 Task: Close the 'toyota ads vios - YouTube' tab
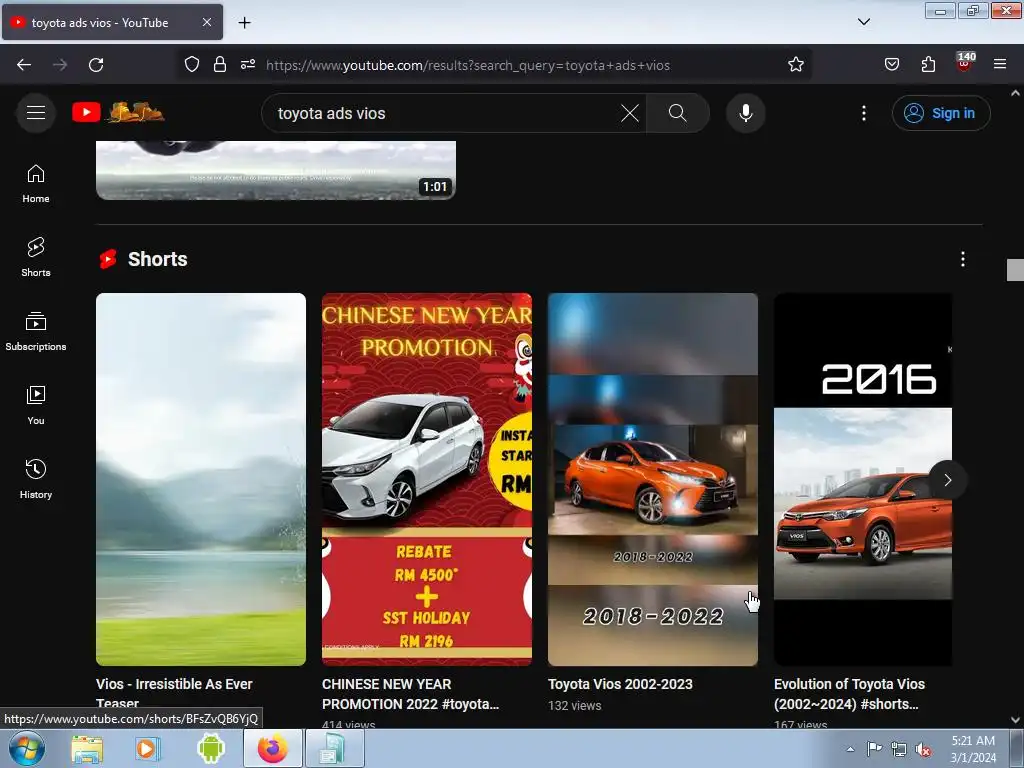[206, 22]
